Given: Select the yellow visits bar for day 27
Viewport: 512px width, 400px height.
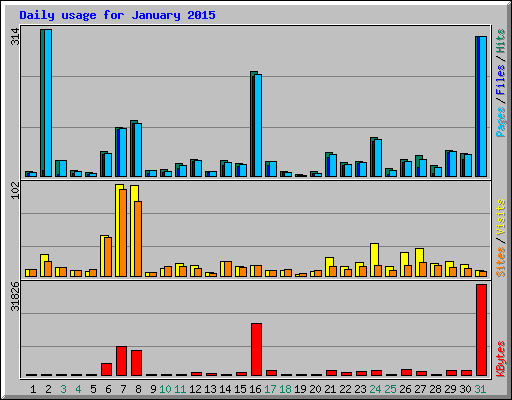Looking at the screenshot, I should [x=417, y=262].
